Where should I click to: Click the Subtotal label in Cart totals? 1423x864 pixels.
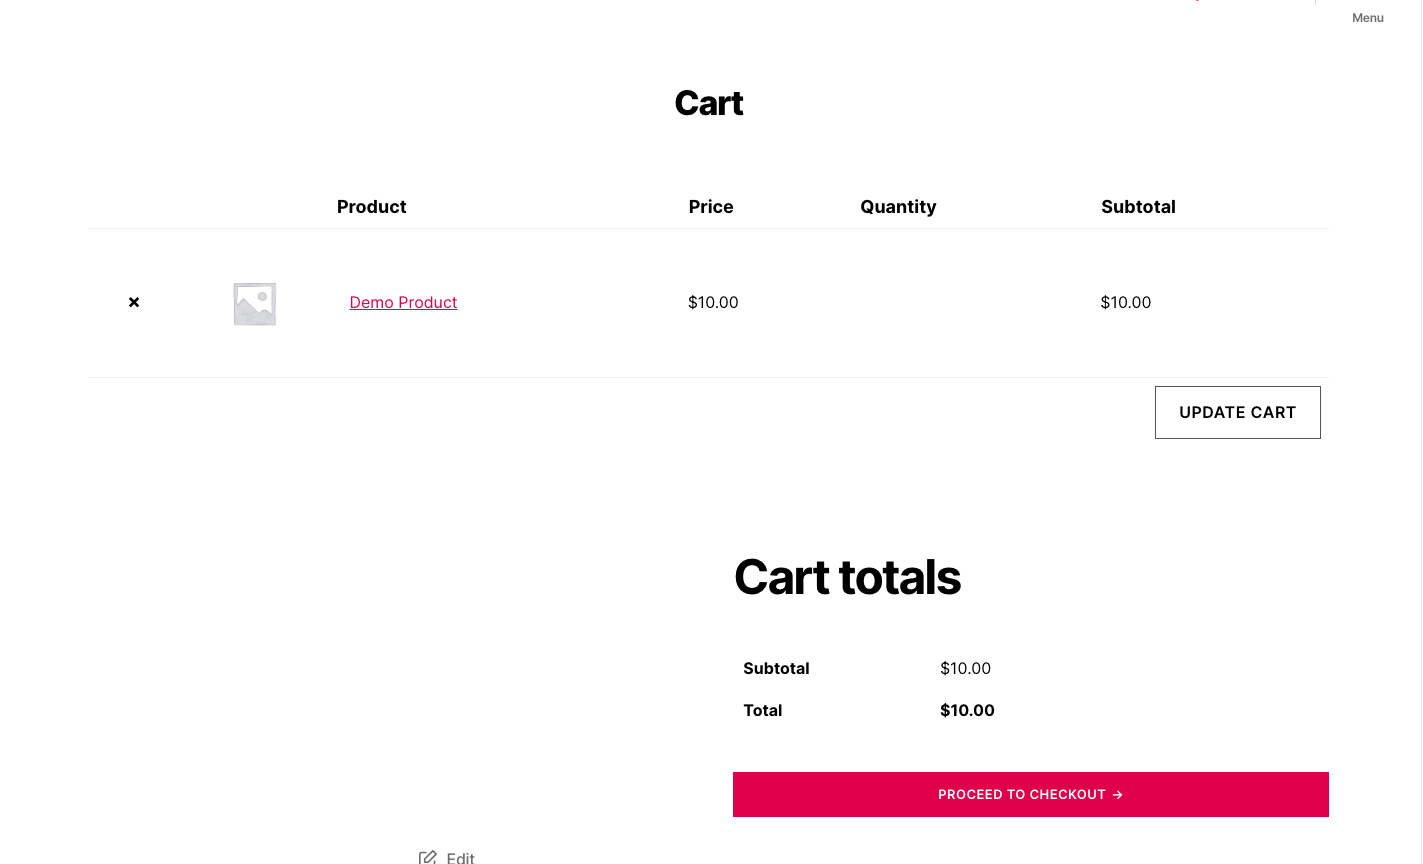(x=776, y=668)
